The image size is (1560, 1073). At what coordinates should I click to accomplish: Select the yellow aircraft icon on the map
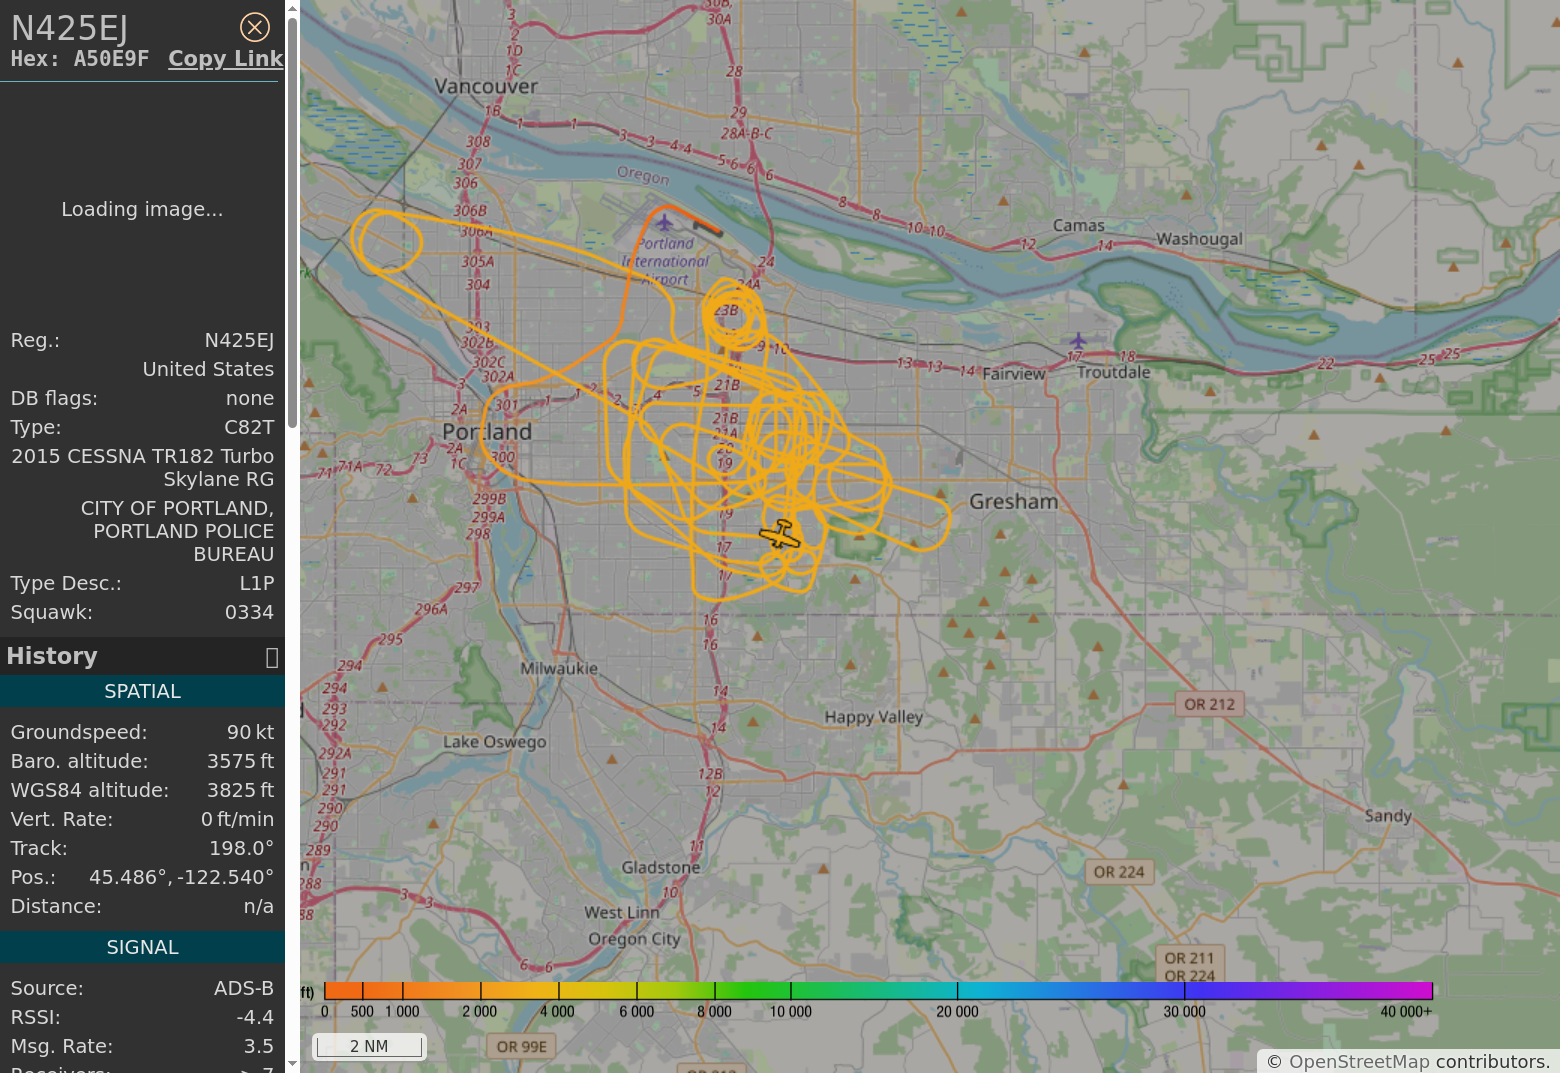coord(780,535)
